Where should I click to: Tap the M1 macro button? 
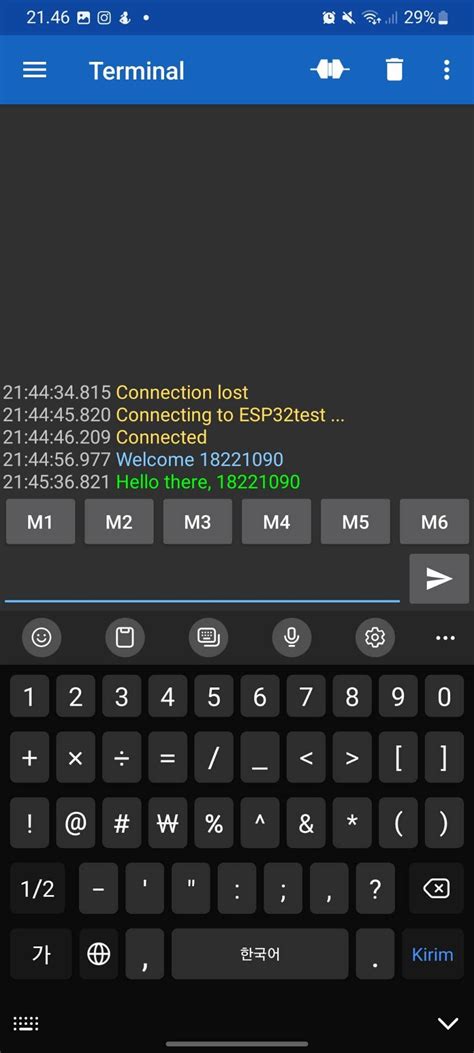tap(40, 522)
